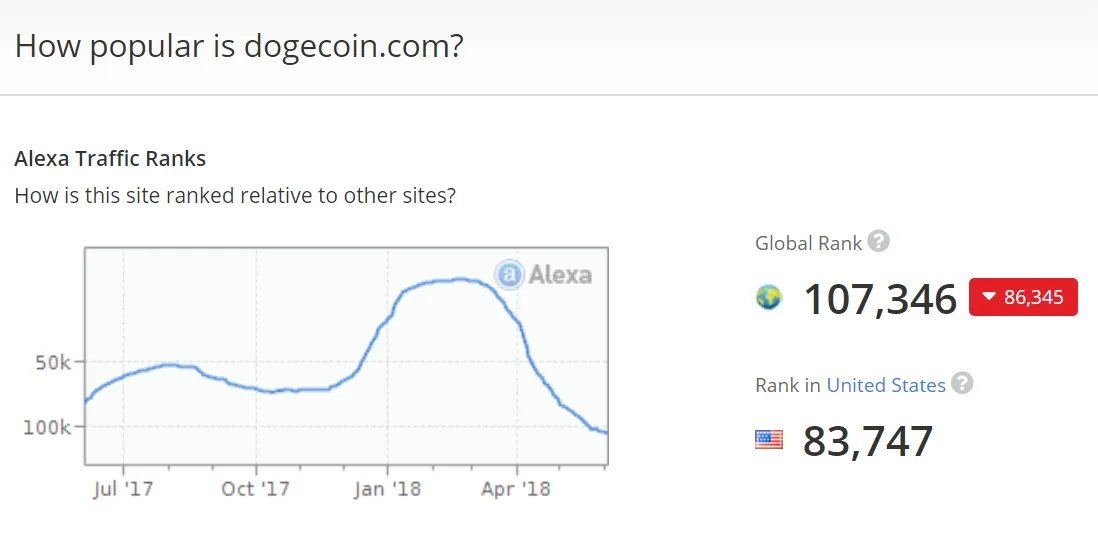Click the United States flag icon
The width and height of the screenshot is (1098, 534).
[769, 440]
